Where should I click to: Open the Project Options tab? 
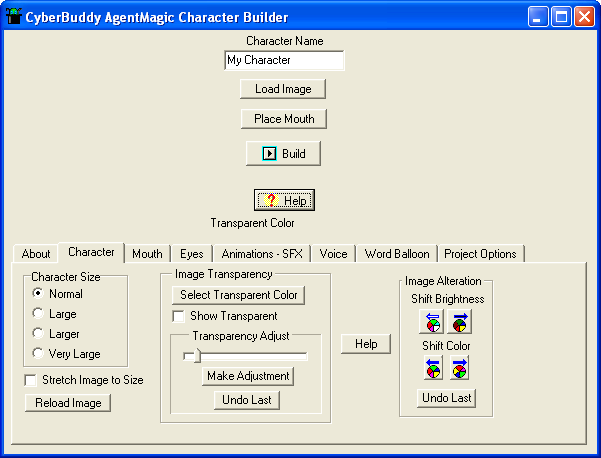click(x=480, y=254)
